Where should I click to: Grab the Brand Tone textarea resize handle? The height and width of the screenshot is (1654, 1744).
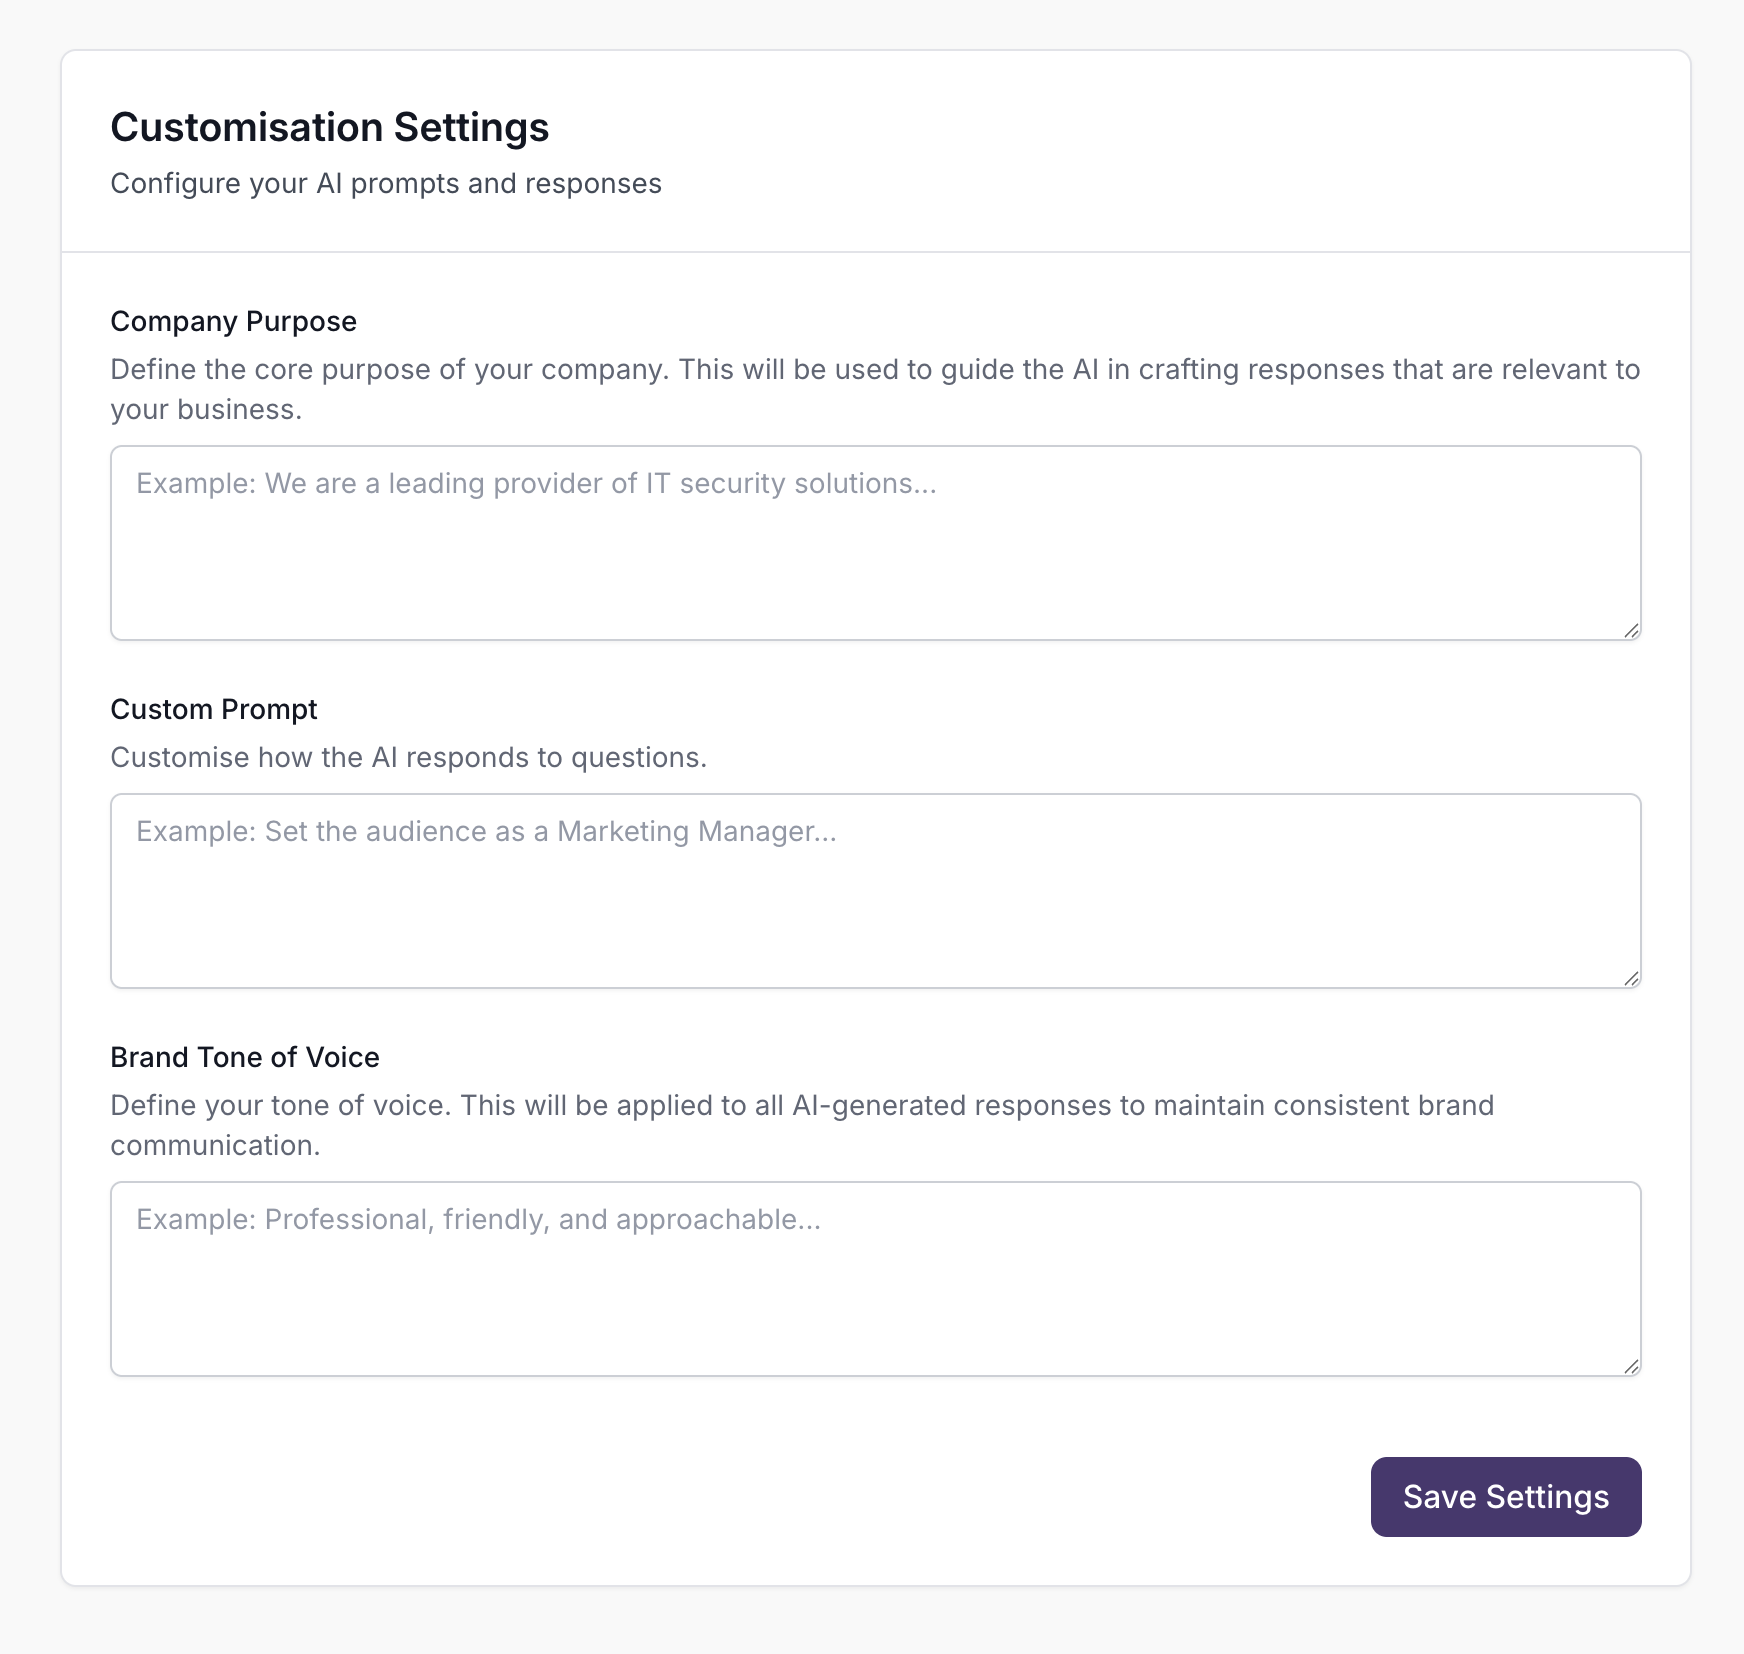tap(1631, 1366)
